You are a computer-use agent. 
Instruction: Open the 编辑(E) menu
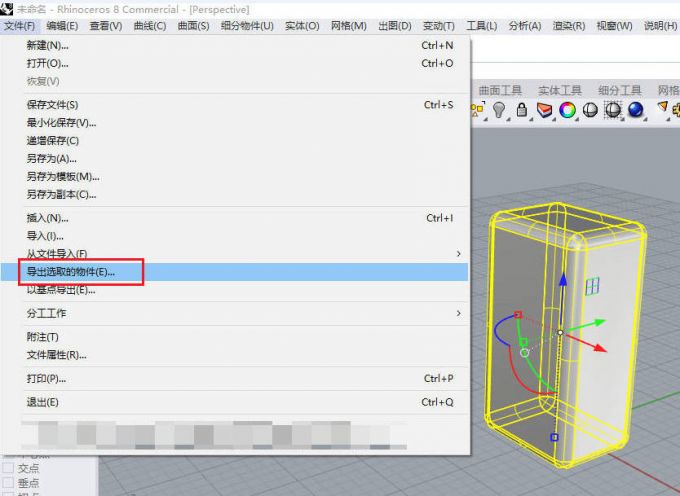(62, 26)
